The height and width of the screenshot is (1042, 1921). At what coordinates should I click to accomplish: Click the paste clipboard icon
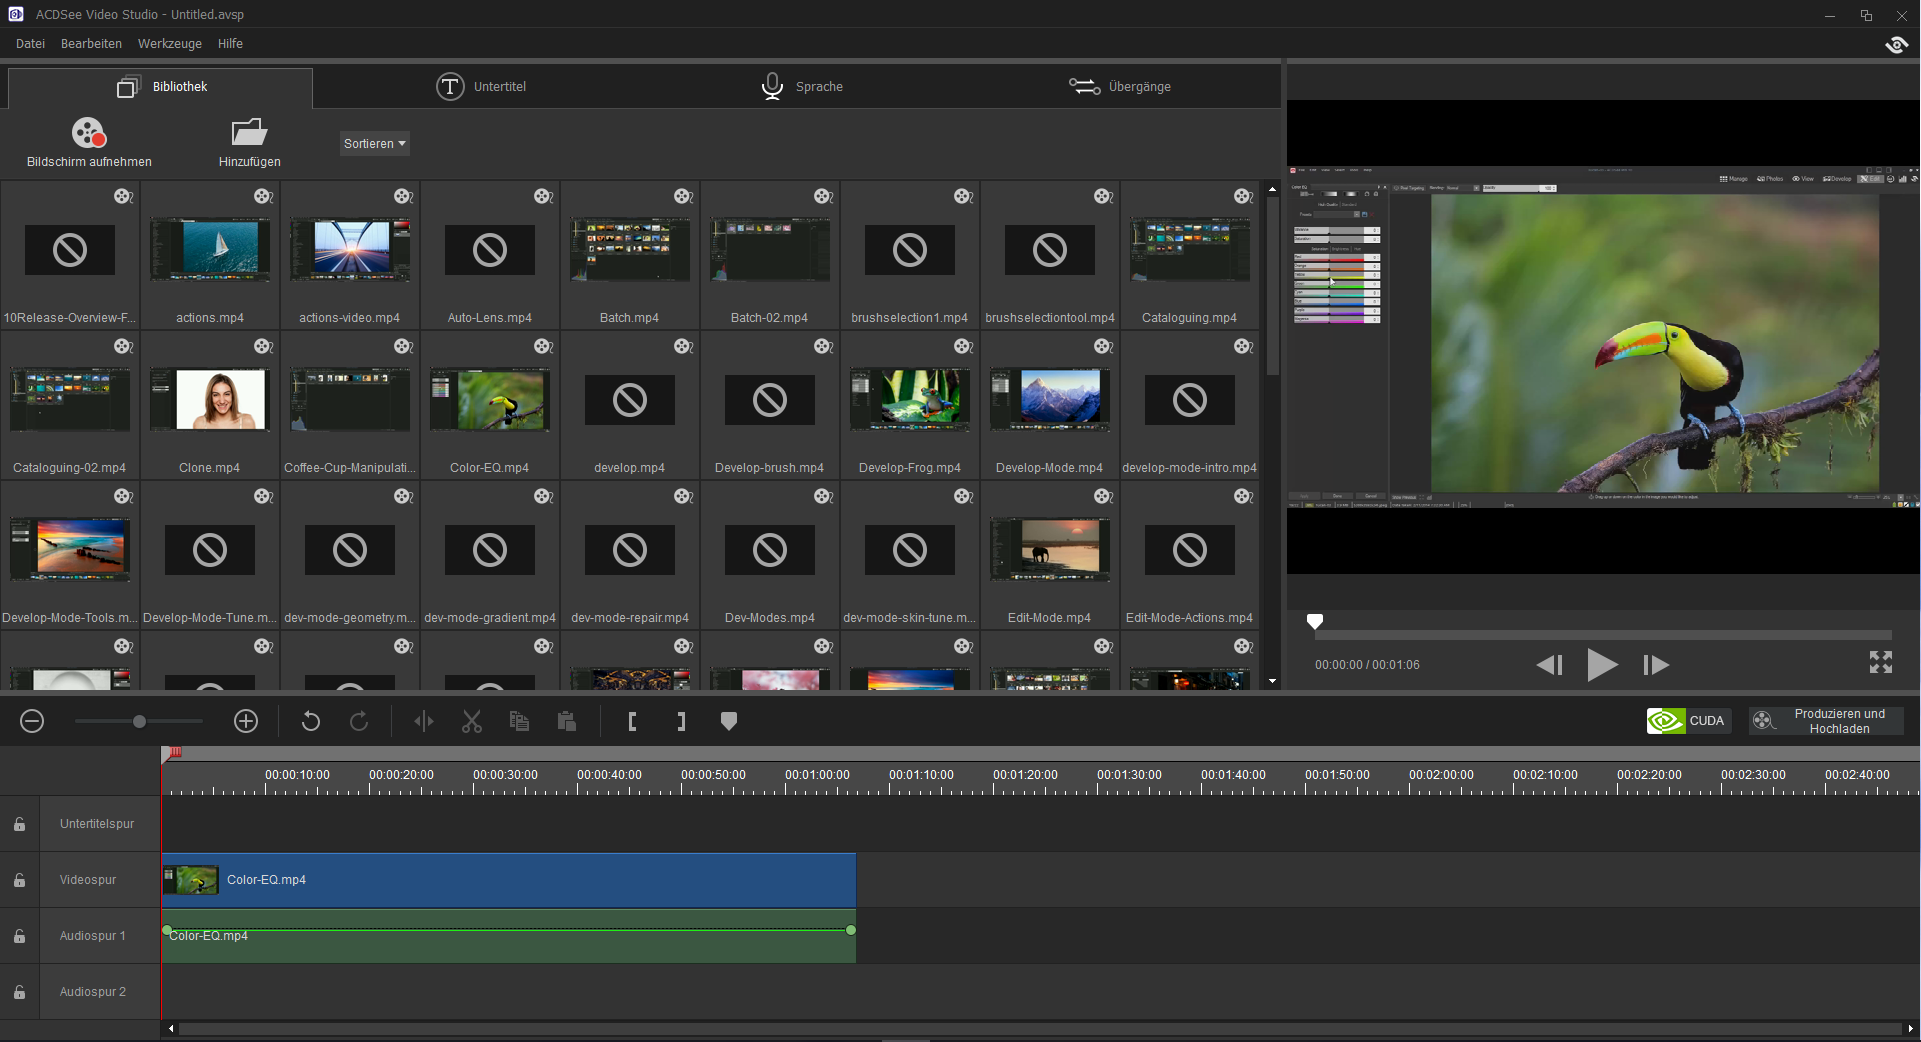pos(567,721)
